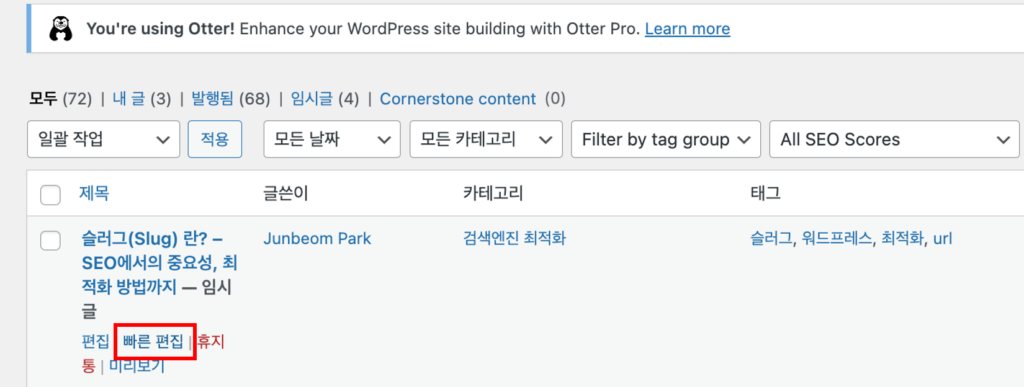Click the 적용 apply button

coord(215,139)
